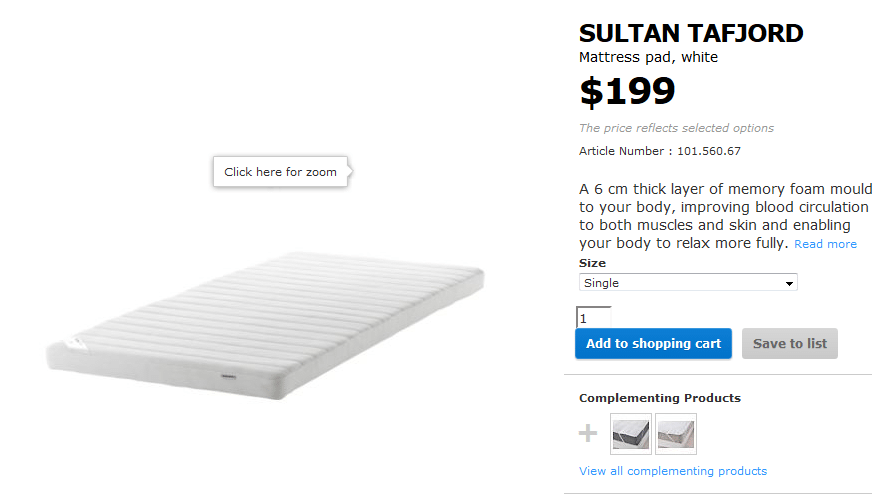View all complementing products link
Viewport: 872px width, 494px height.
[673, 471]
